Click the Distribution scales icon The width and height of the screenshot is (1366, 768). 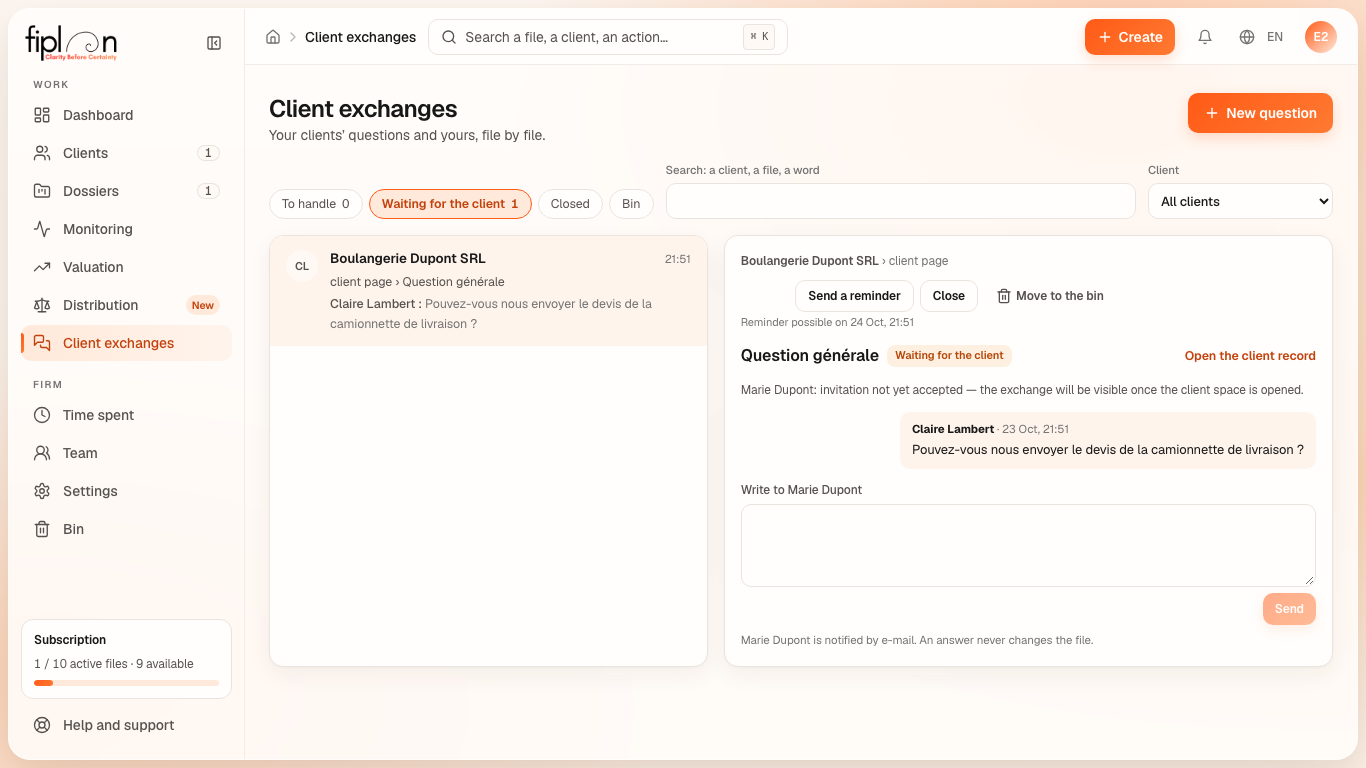[42, 305]
